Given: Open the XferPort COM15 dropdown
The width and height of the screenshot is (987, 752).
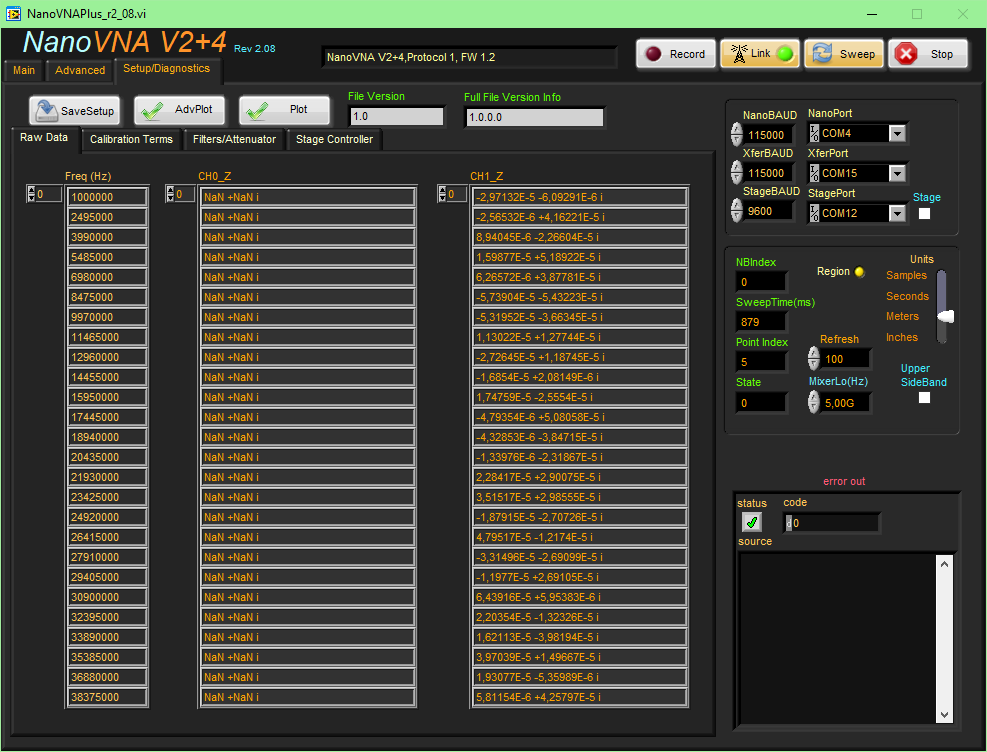Looking at the screenshot, I should [898, 173].
